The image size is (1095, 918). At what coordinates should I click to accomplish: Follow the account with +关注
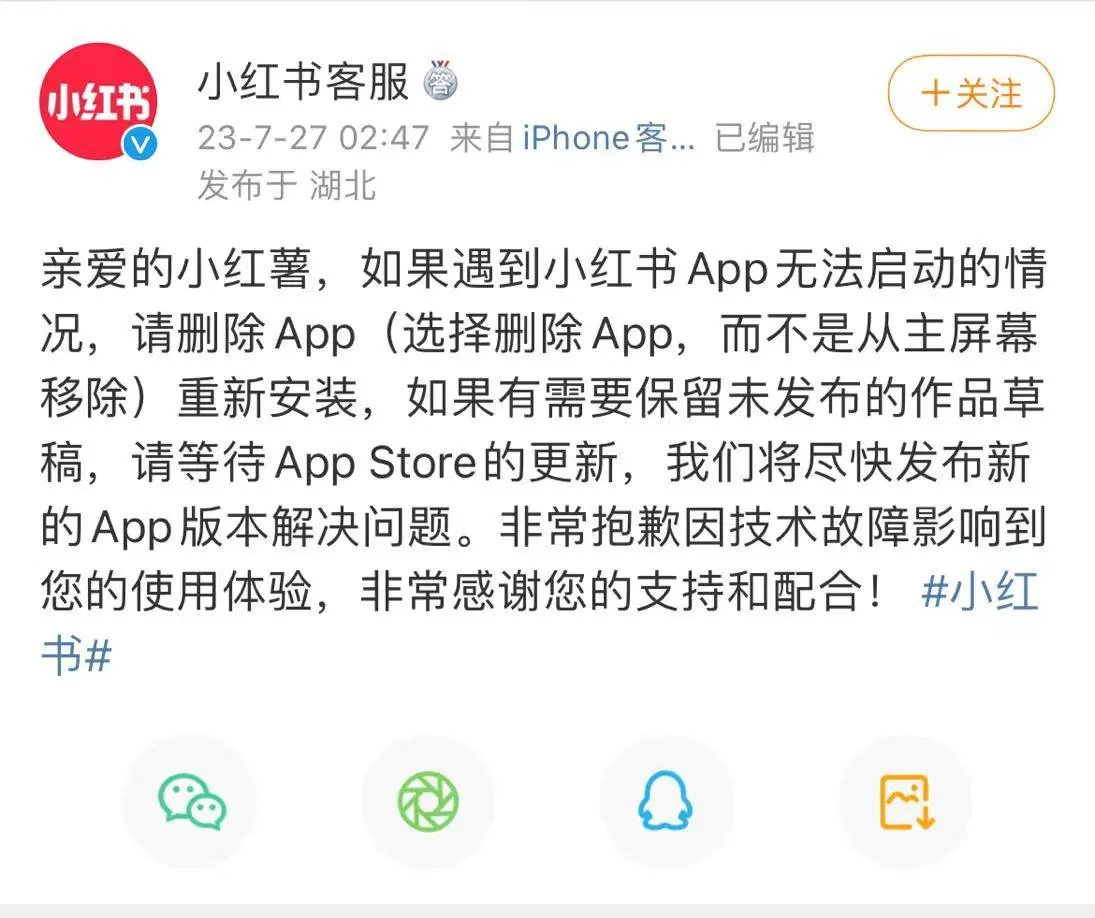point(971,93)
